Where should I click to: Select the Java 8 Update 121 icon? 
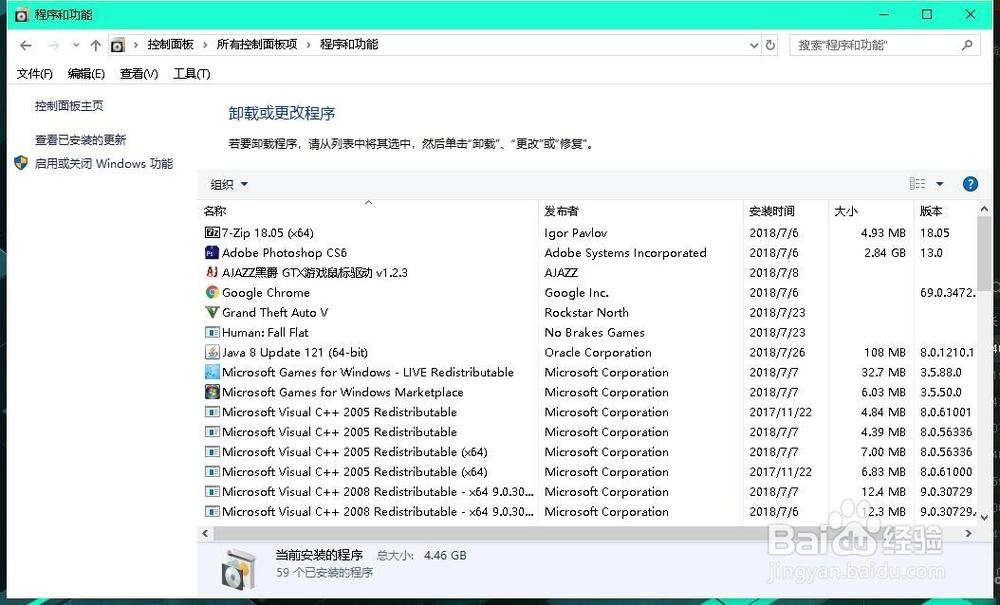pos(210,352)
